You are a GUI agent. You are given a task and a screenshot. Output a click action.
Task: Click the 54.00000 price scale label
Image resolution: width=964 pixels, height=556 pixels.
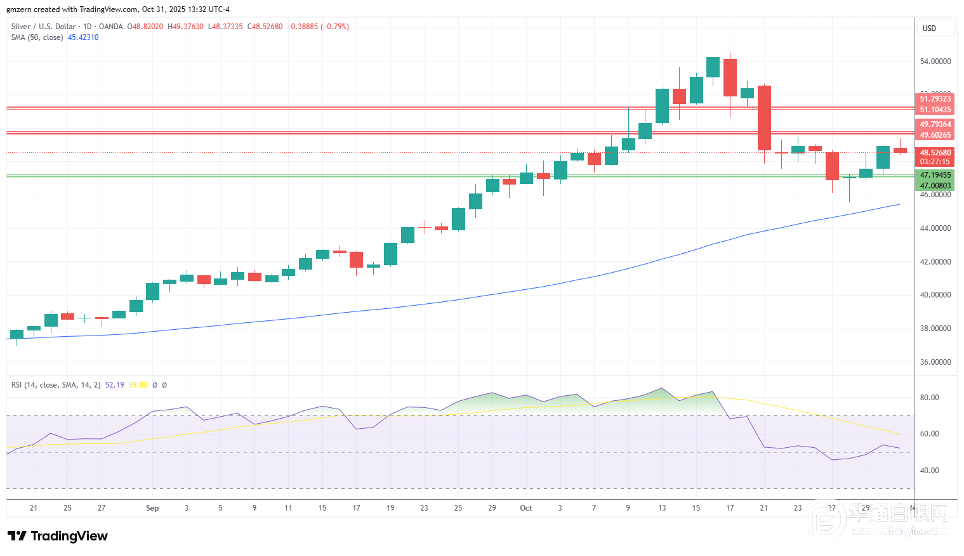coord(933,61)
